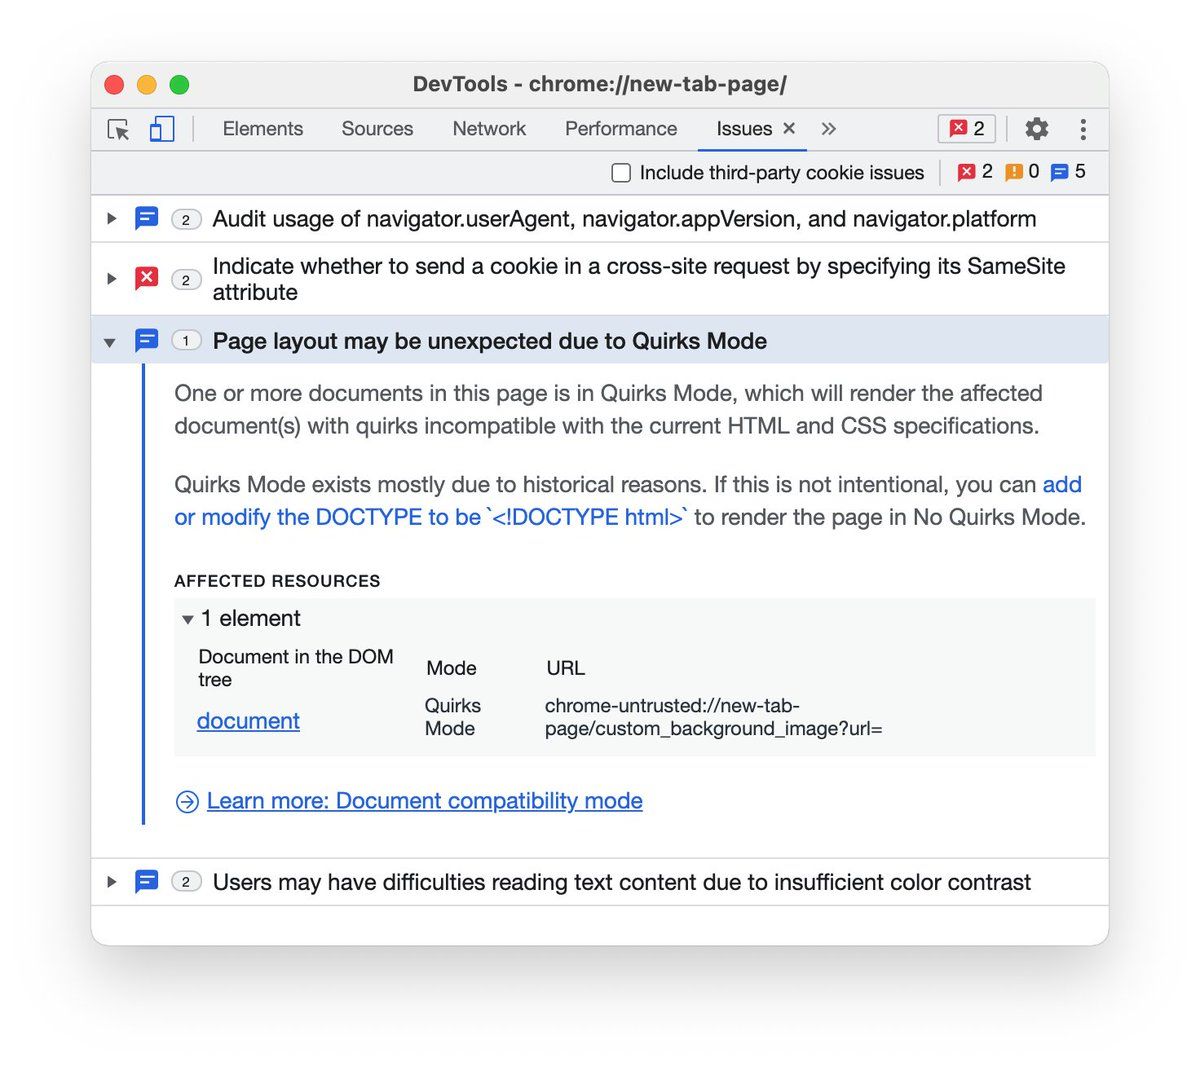Click the count badge 2 on the contrast issue
Viewport: 1200px width, 1066px height.
(x=186, y=882)
